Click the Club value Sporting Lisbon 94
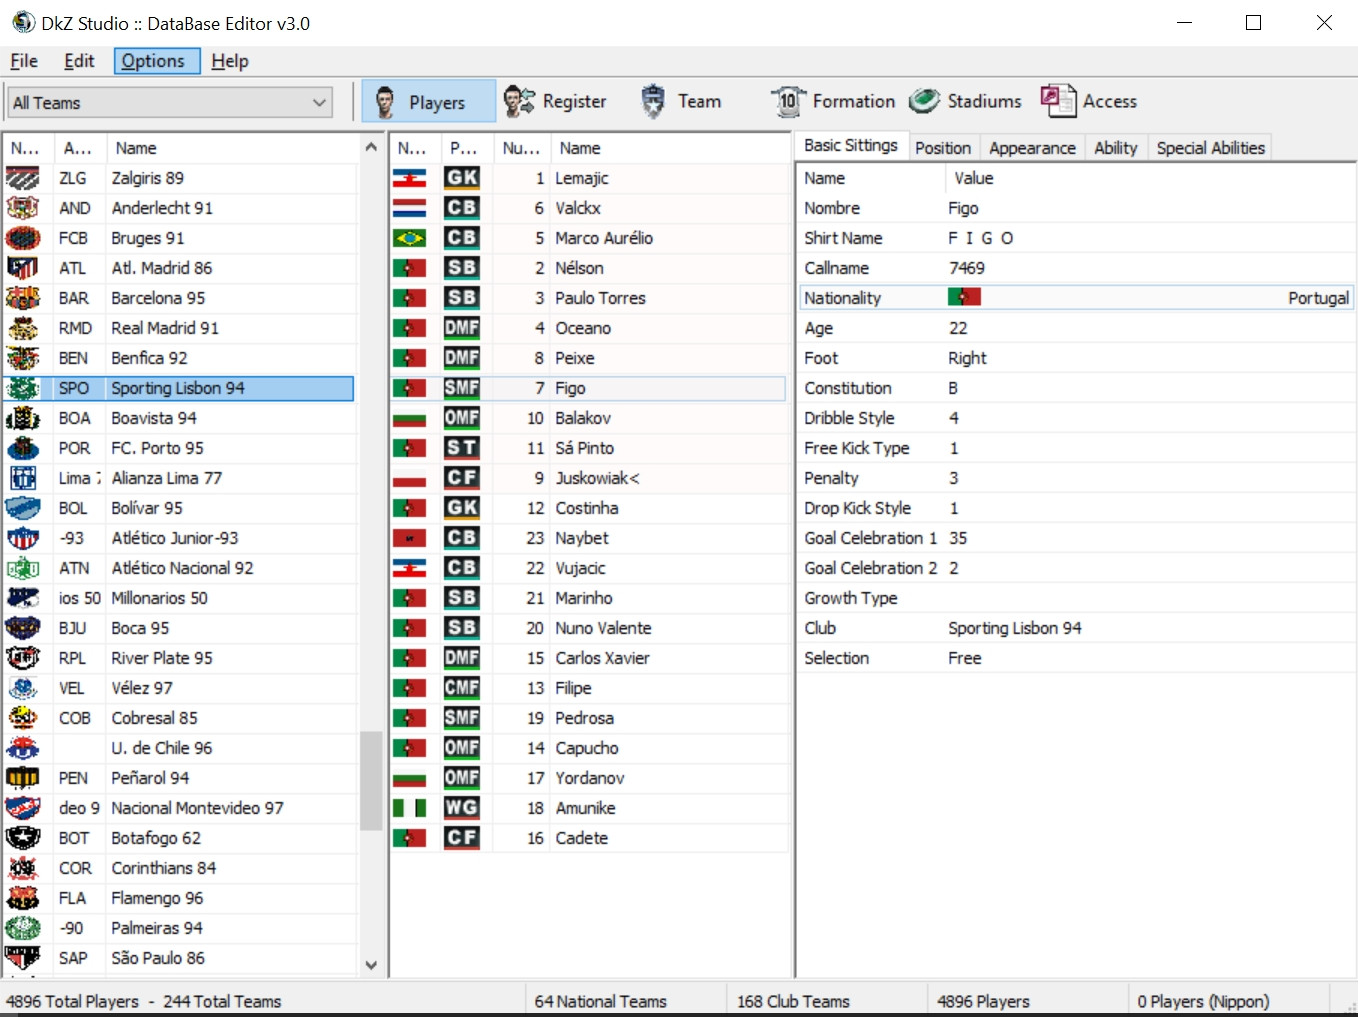This screenshot has width=1358, height=1017. [1015, 628]
